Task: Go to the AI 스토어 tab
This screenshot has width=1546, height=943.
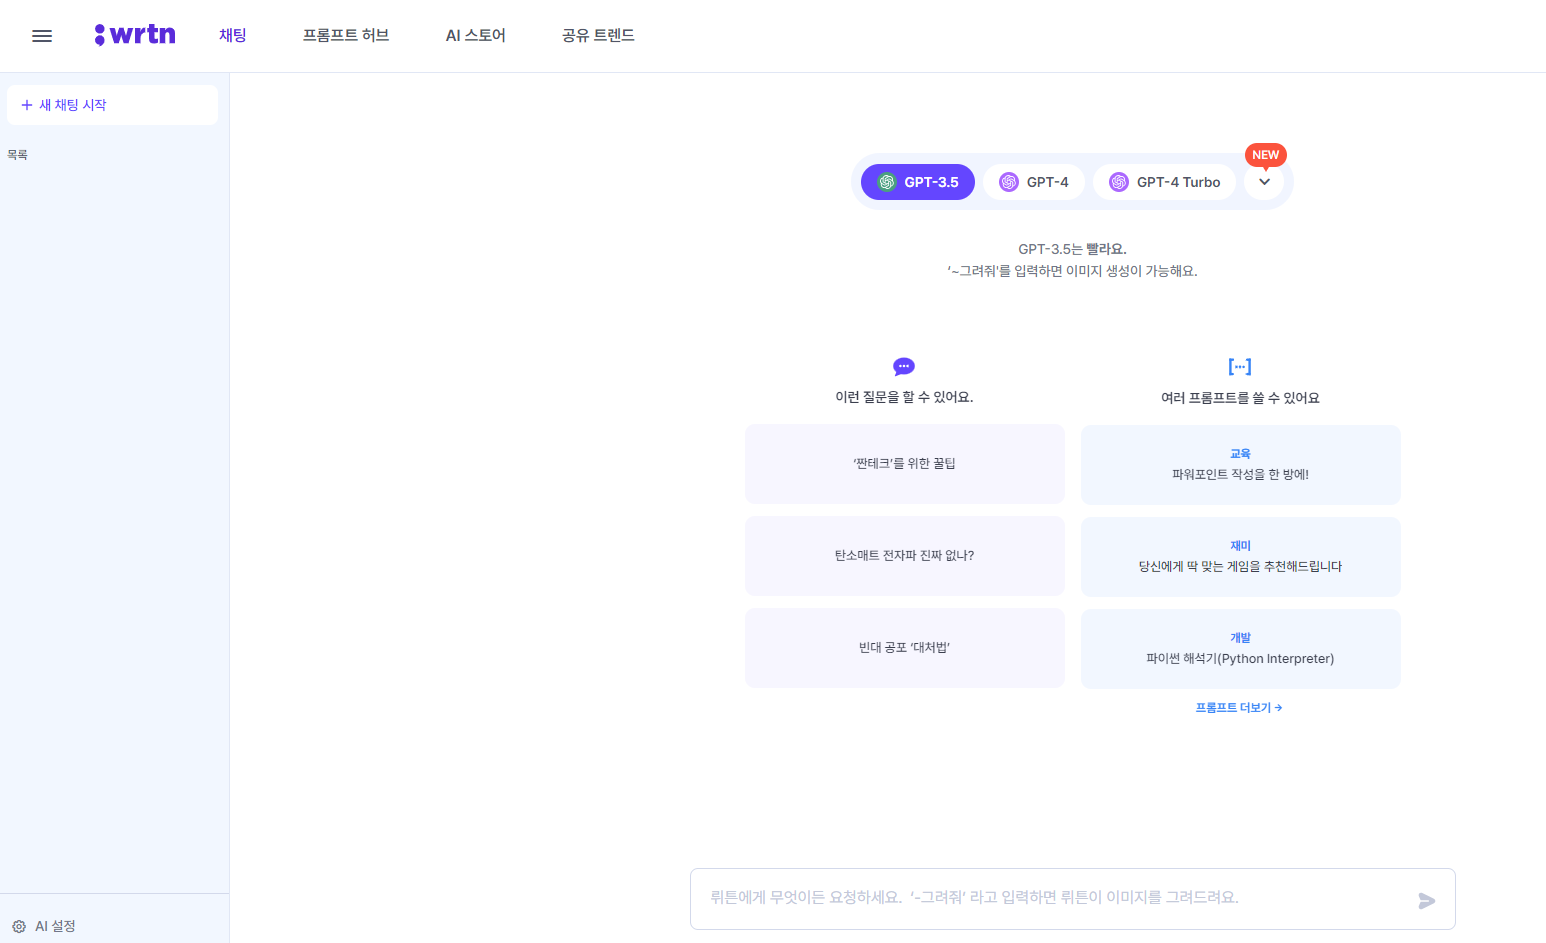Action: point(476,35)
